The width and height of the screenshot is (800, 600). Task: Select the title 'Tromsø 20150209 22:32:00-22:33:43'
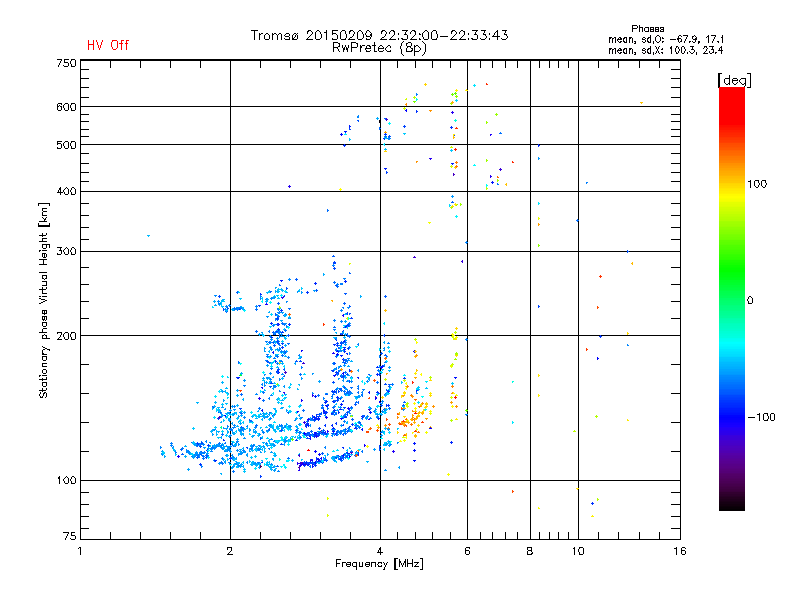pos(379,35)
